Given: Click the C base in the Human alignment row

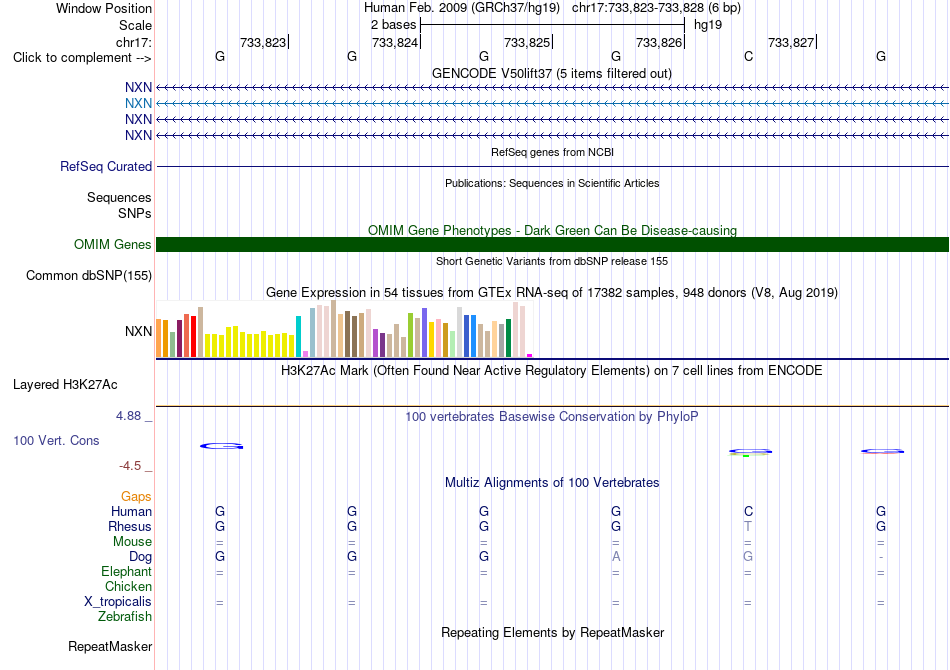Looking at the screenshot, I should click(748, 511).
